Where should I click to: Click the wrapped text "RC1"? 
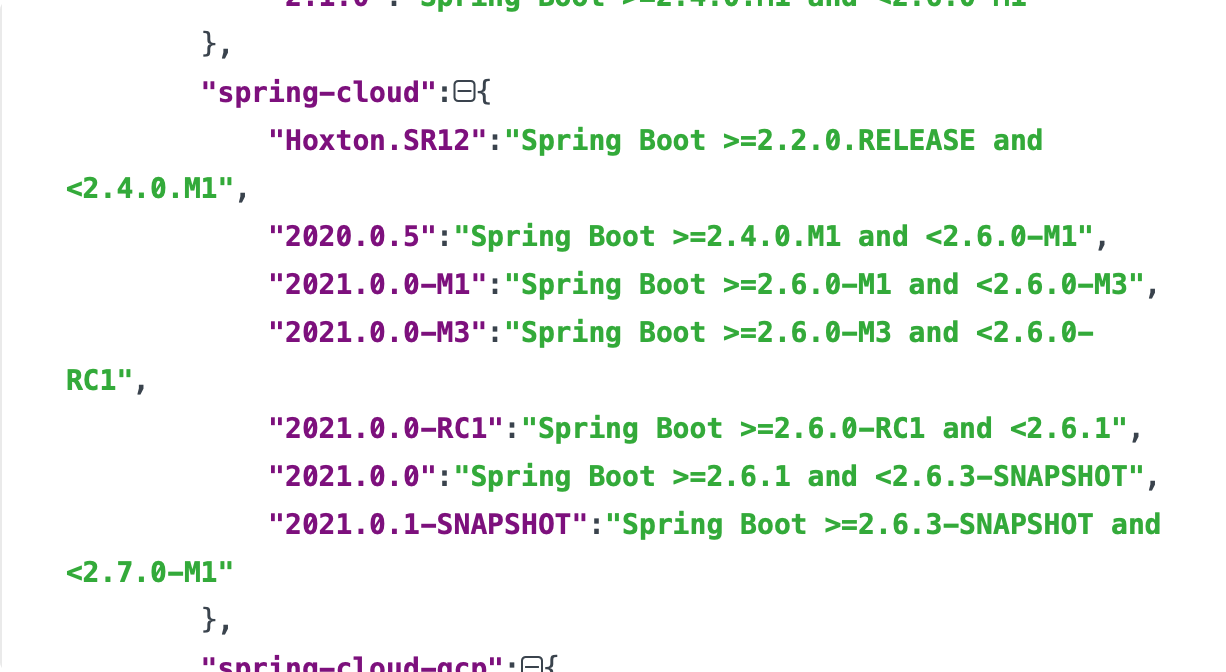click(99, 381)
